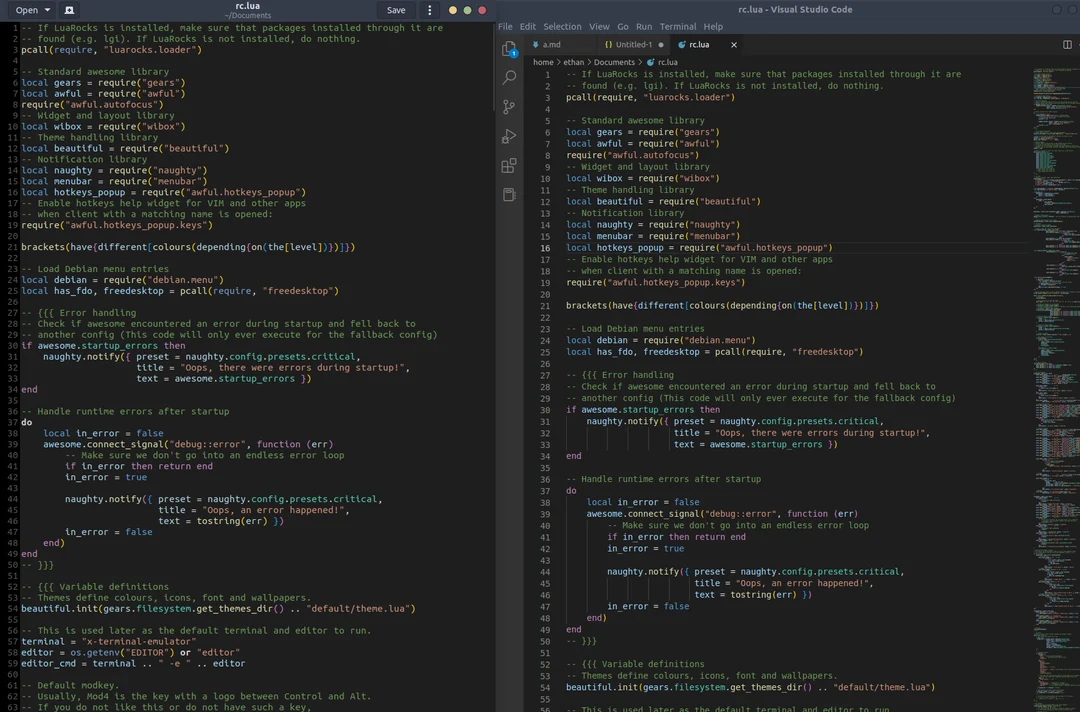Click the new-document icon beside Open button

pos(68,9)
